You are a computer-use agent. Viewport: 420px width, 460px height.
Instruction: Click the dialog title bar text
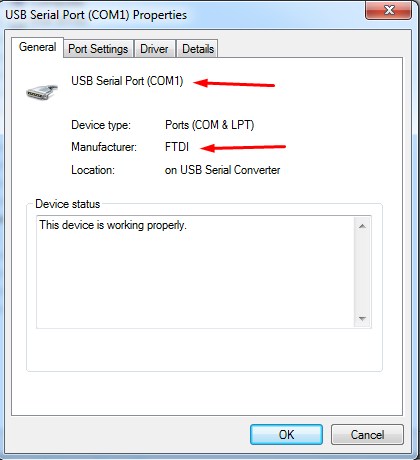[x=96, y=15]
